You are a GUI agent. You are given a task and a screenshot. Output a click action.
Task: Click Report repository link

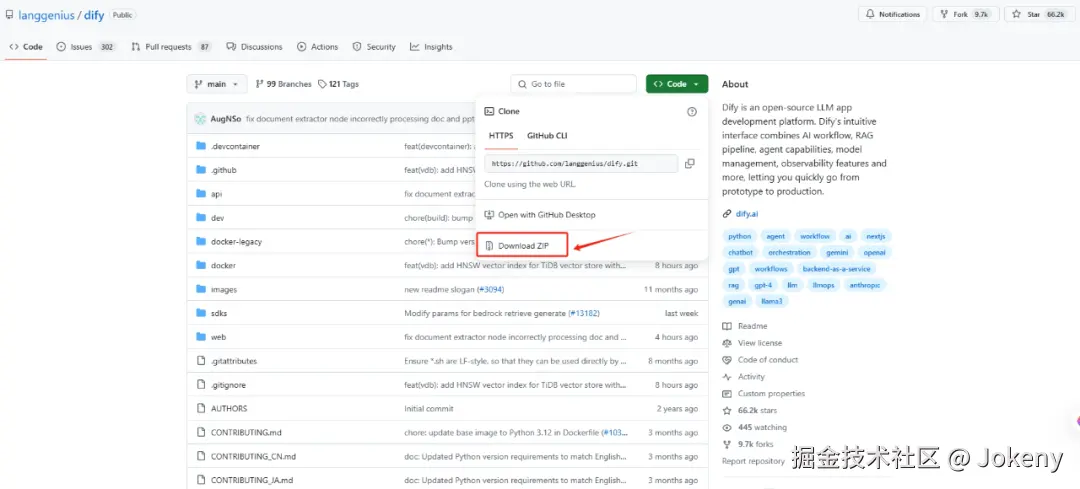(753, 461)
